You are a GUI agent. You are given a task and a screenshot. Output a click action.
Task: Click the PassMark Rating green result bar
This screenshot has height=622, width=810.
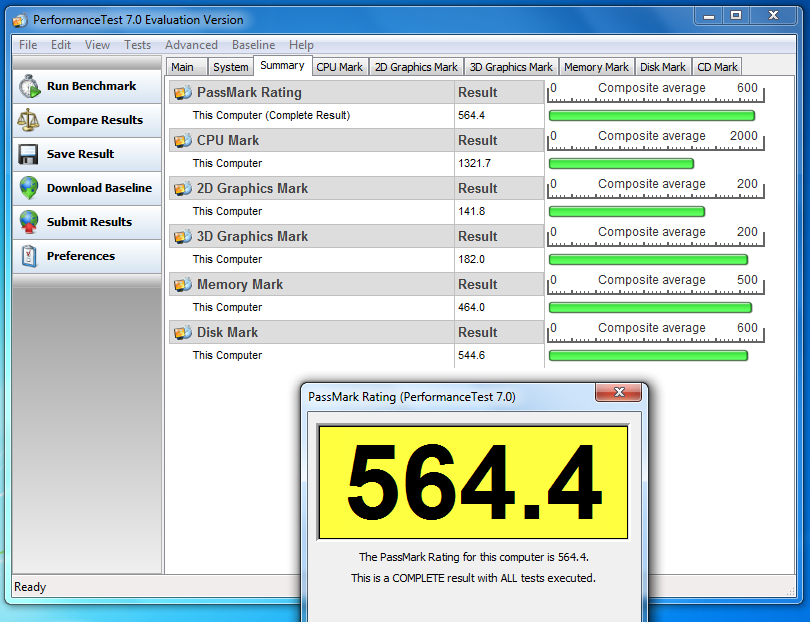point(651,116)
